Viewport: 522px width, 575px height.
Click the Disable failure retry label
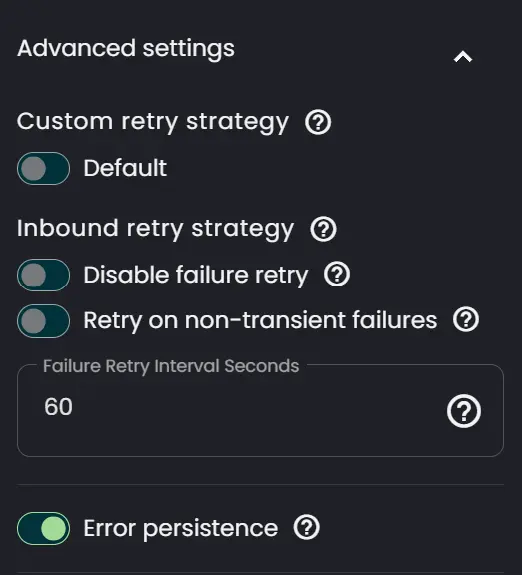click(196, 276)
